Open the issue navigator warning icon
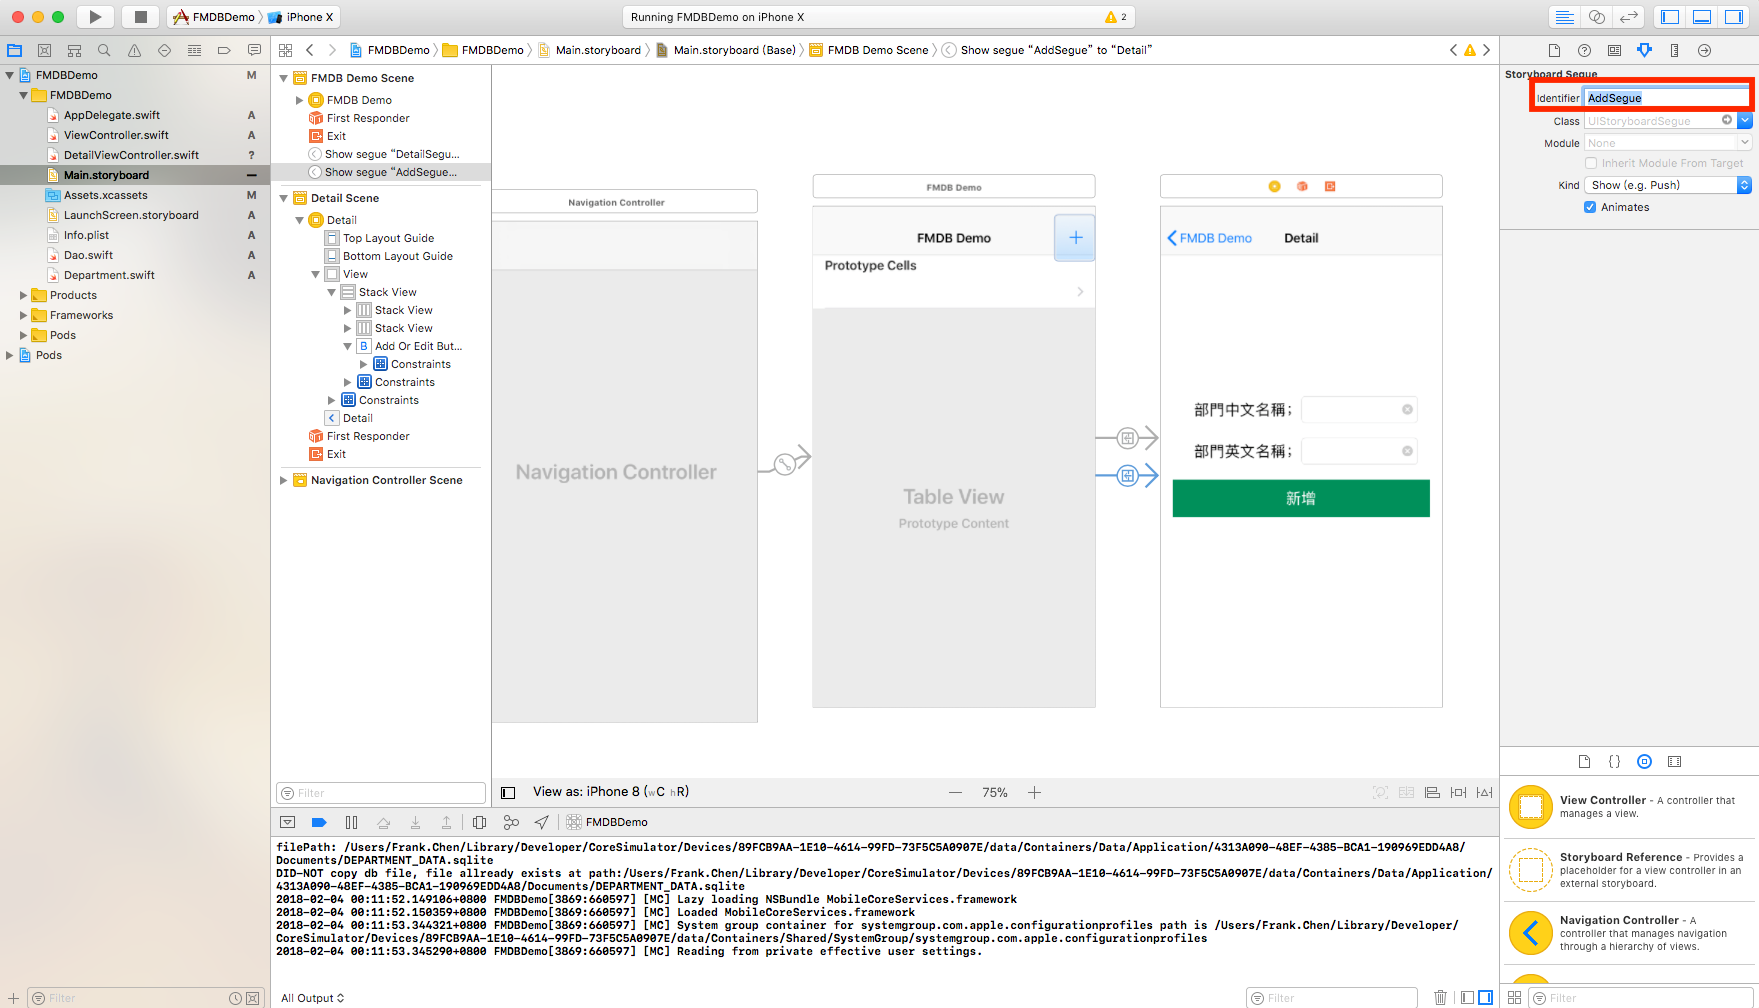The width and height of the screenshot is (1759, 1008). pyautogui.click(x=134, y=50)
